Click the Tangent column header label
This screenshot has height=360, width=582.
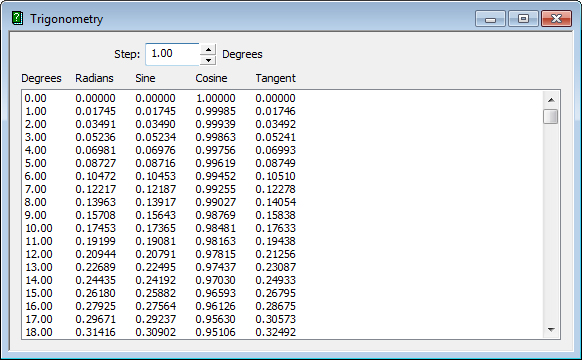[x=275, y=78]
